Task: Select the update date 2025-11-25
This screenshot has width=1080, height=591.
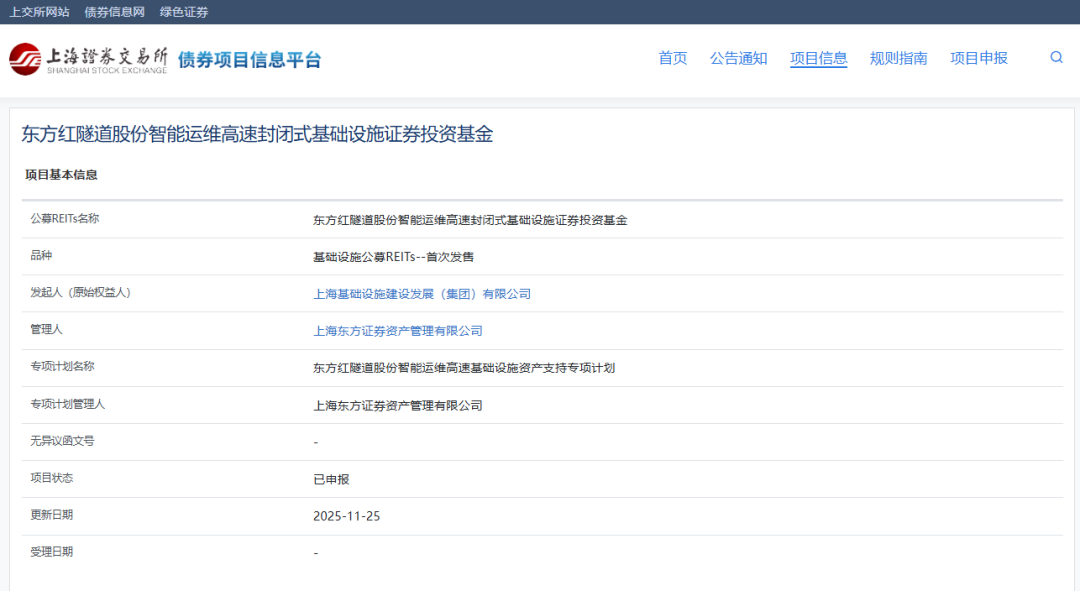Action: point(348,515)
